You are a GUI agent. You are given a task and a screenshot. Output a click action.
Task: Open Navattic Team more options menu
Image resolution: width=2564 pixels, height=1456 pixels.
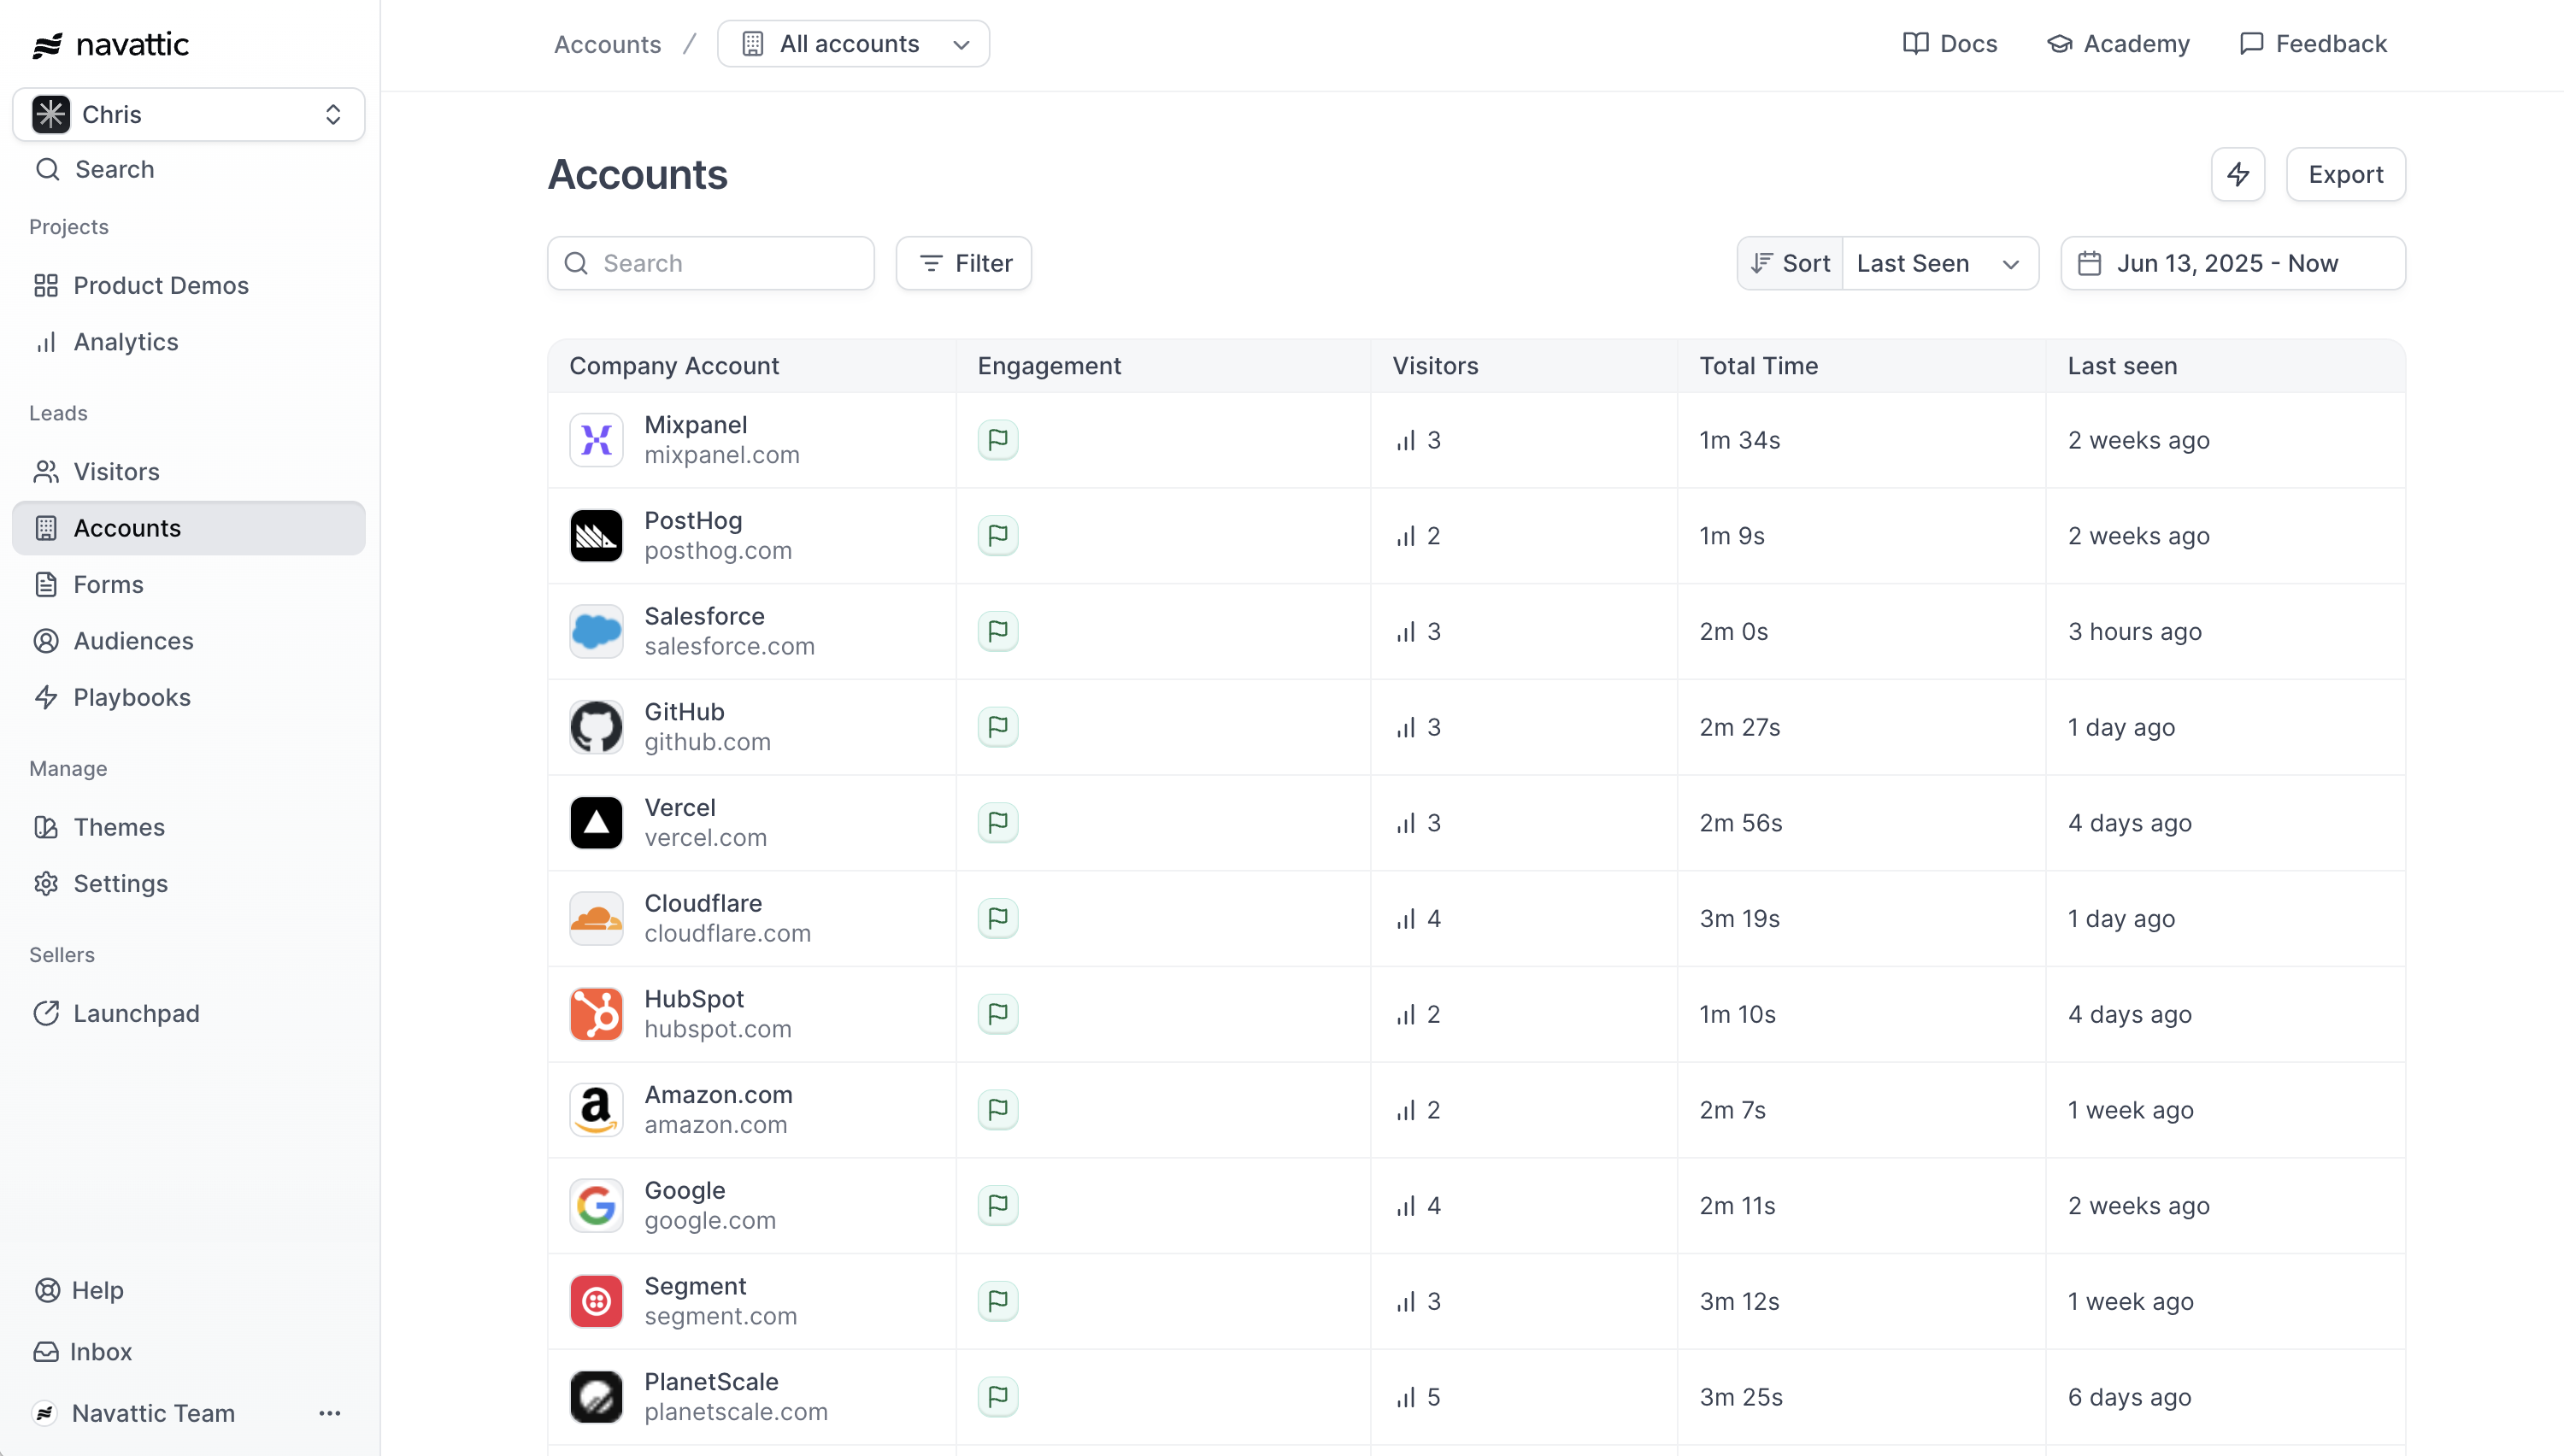[x=330, y=1413]
